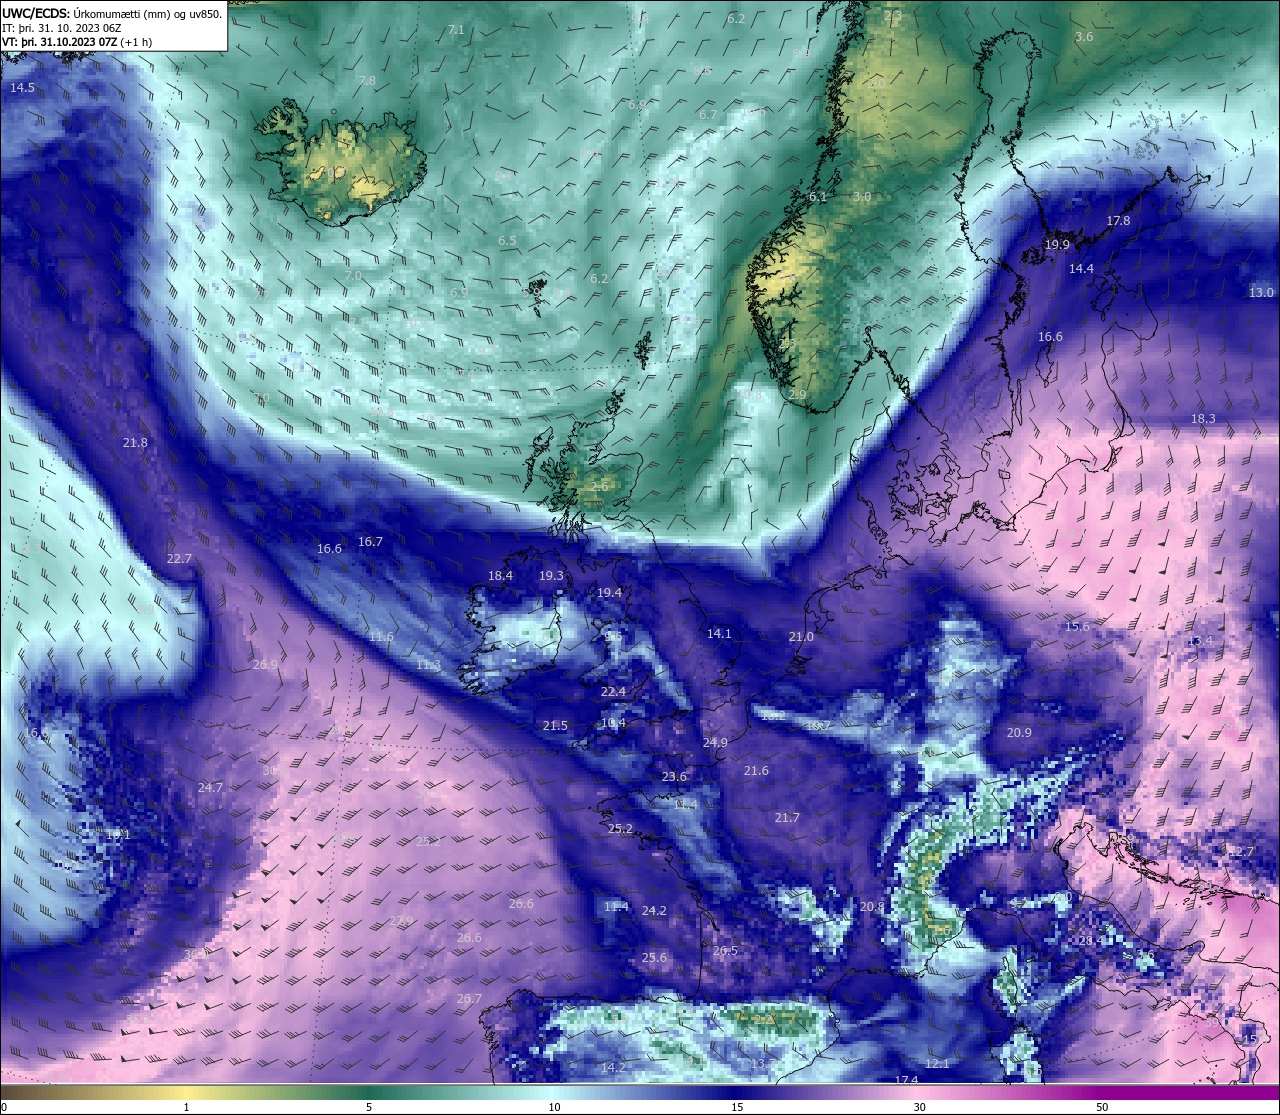Click the map value '14.5'
This screenshot has width=1280, height=1115.
(22, 88)
